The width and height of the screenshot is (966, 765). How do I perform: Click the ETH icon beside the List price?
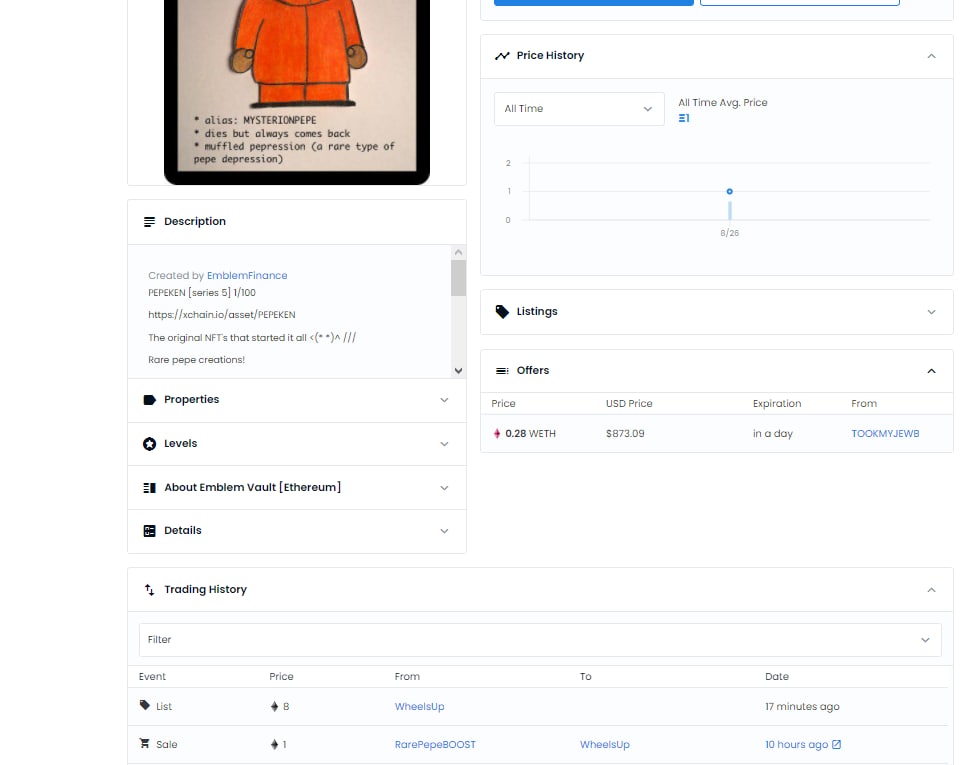click(275, 706)
